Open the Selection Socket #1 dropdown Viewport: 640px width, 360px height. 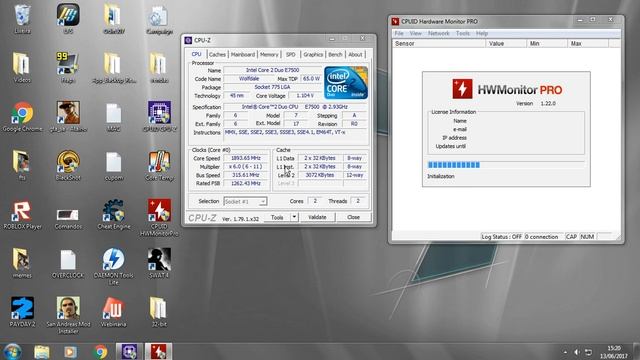pos(245,201)
